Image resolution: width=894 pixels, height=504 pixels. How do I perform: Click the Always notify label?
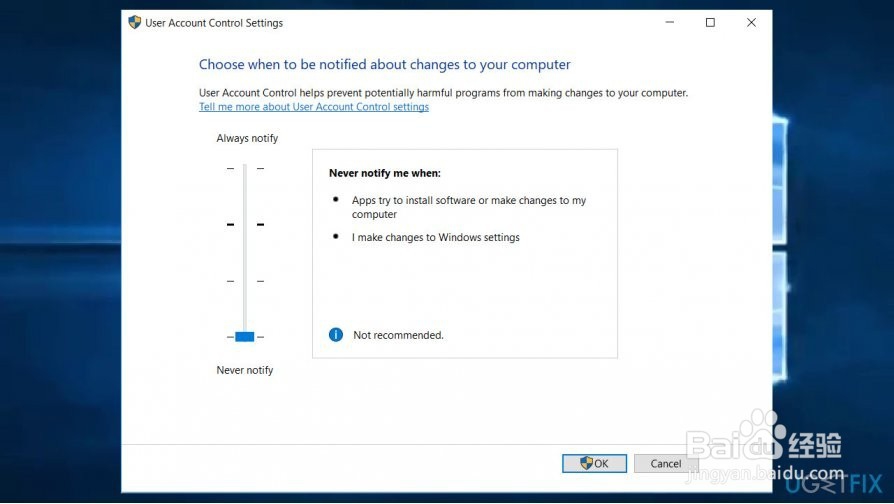pos(247,138)
